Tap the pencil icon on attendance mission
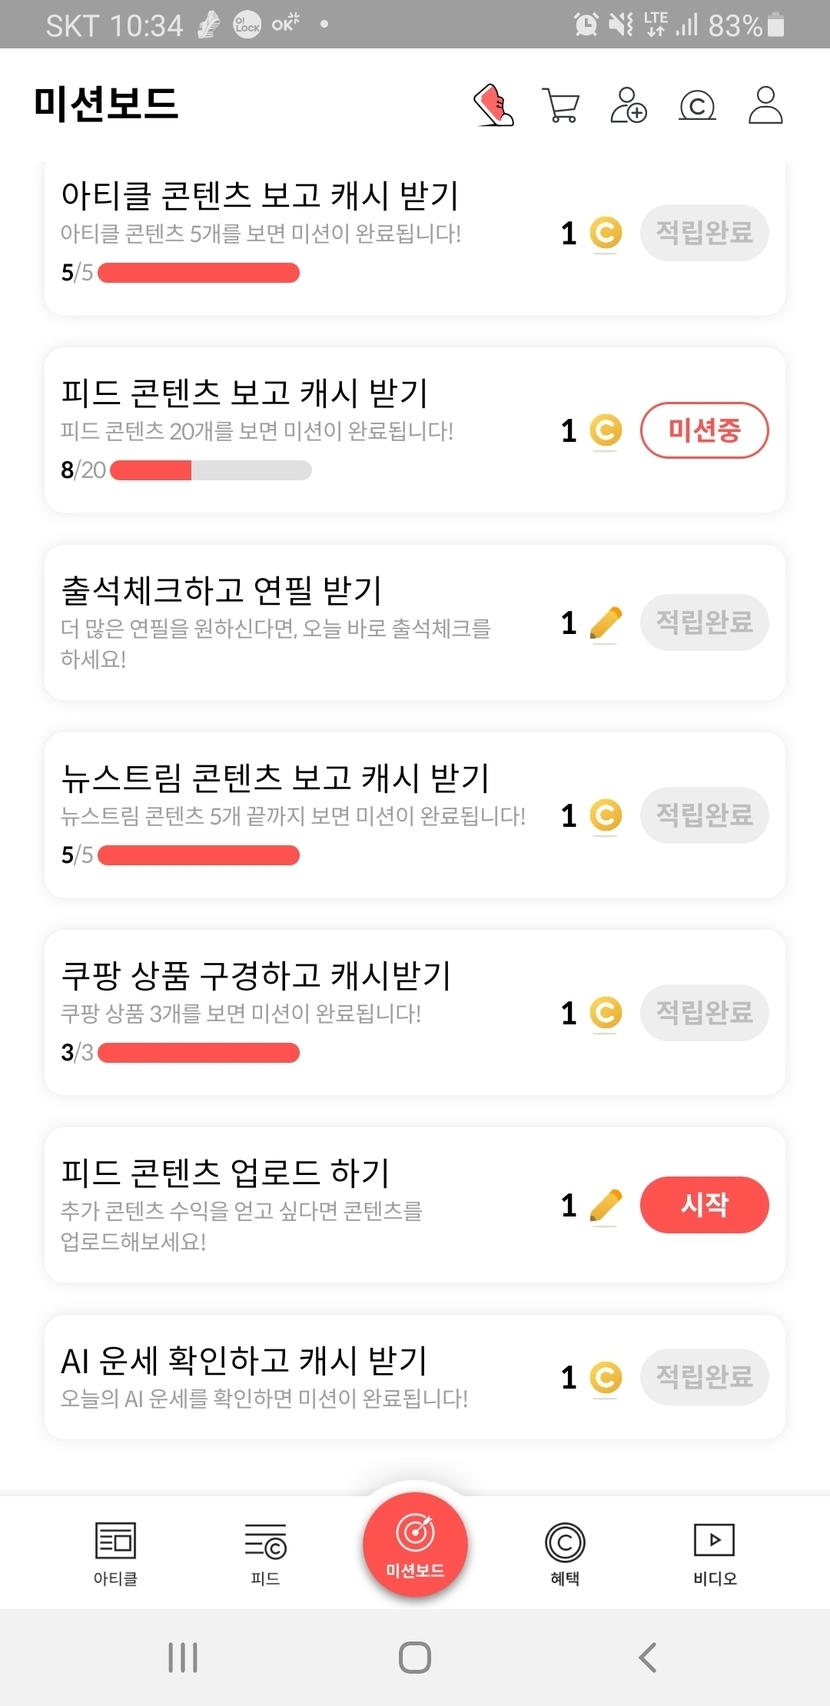 point(605,623)
